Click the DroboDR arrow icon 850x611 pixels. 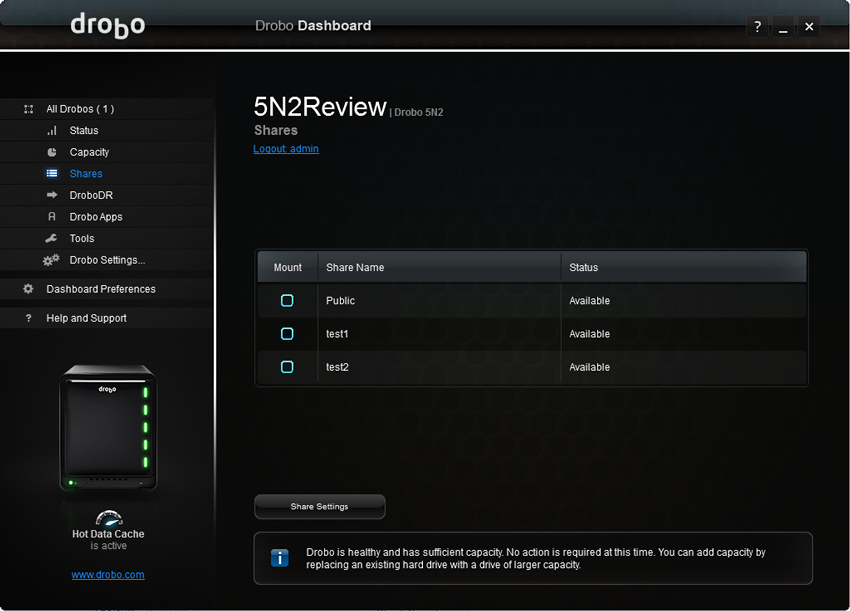52,195
